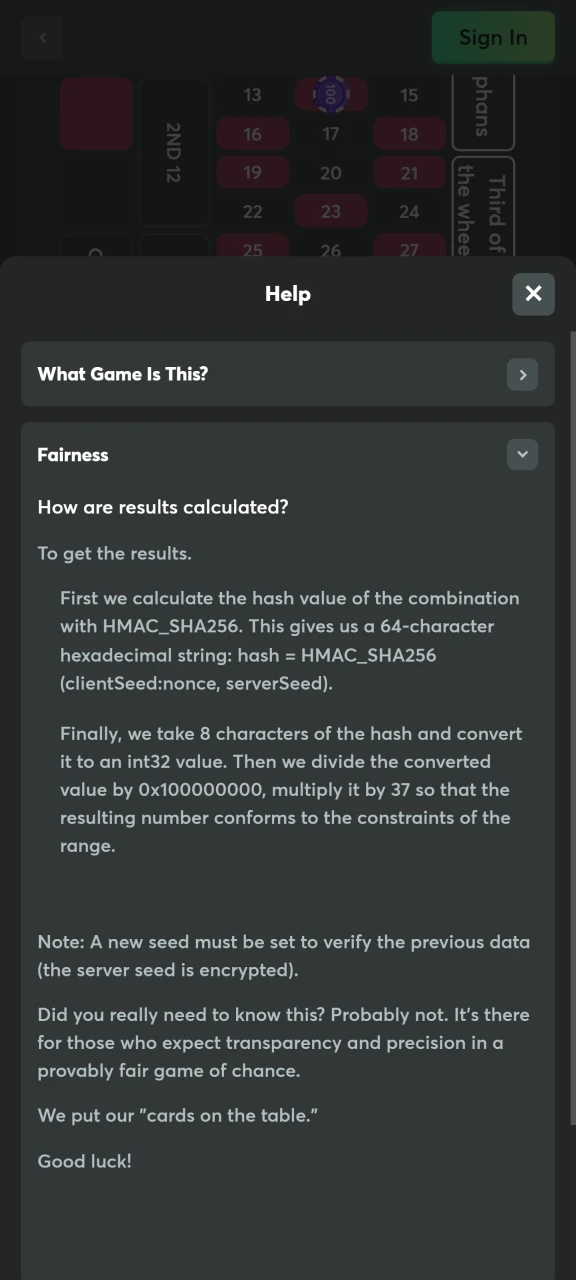
Task: Close the Help panel
Action: pos(533,294)
